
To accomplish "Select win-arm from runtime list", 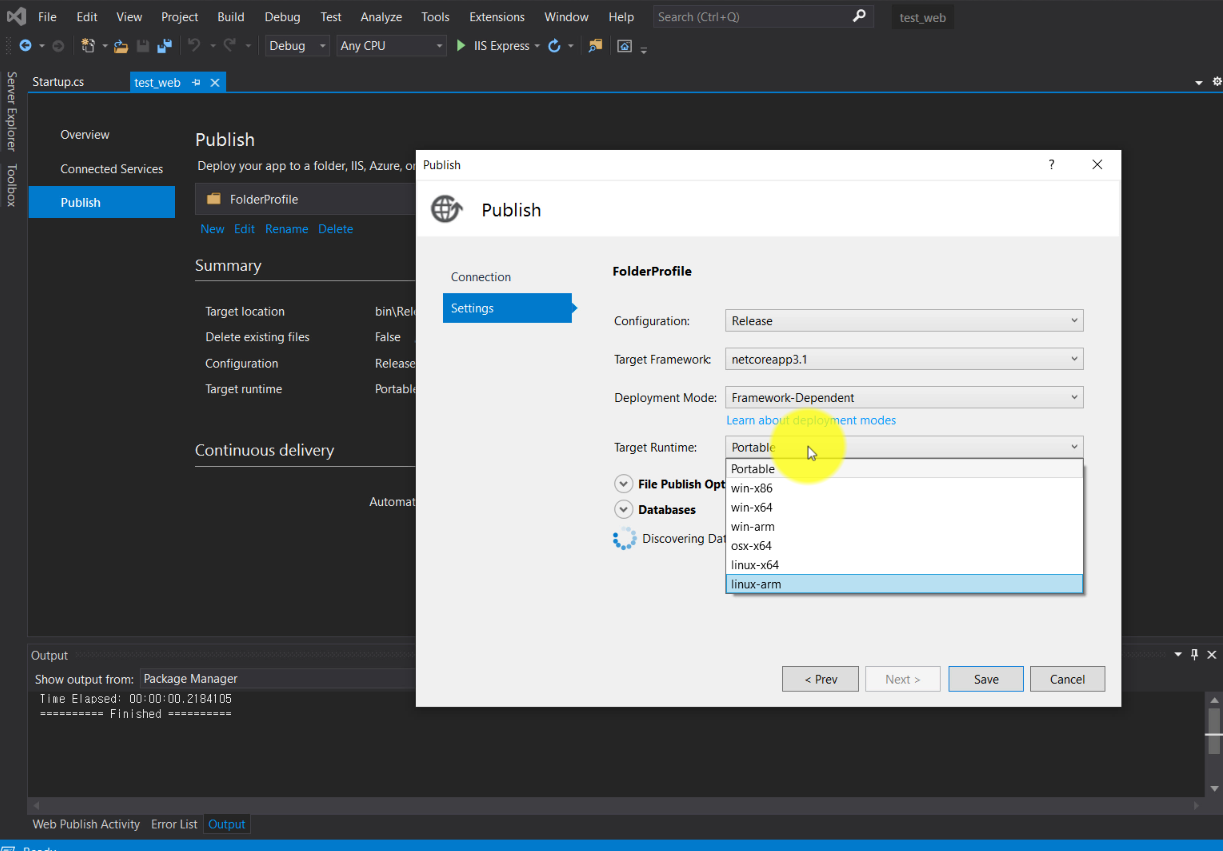I will tap(904, 526).
